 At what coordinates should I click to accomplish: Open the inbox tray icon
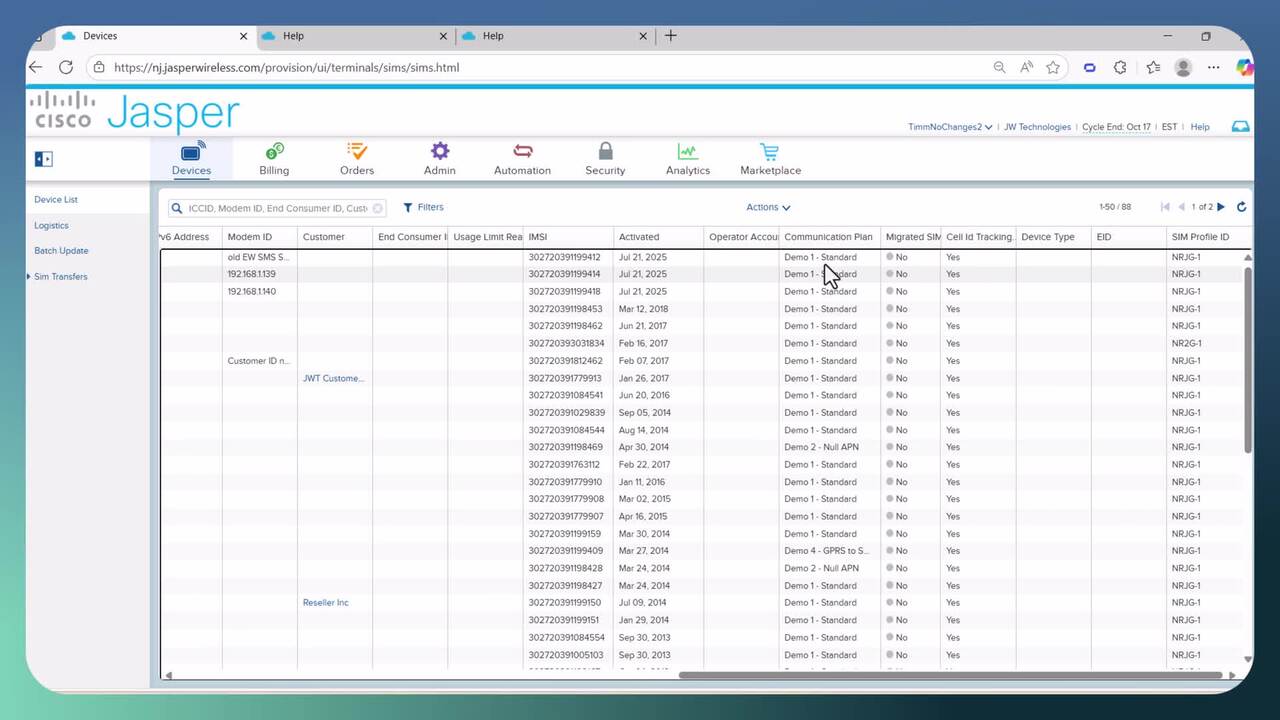click(x=1240, y=127)
